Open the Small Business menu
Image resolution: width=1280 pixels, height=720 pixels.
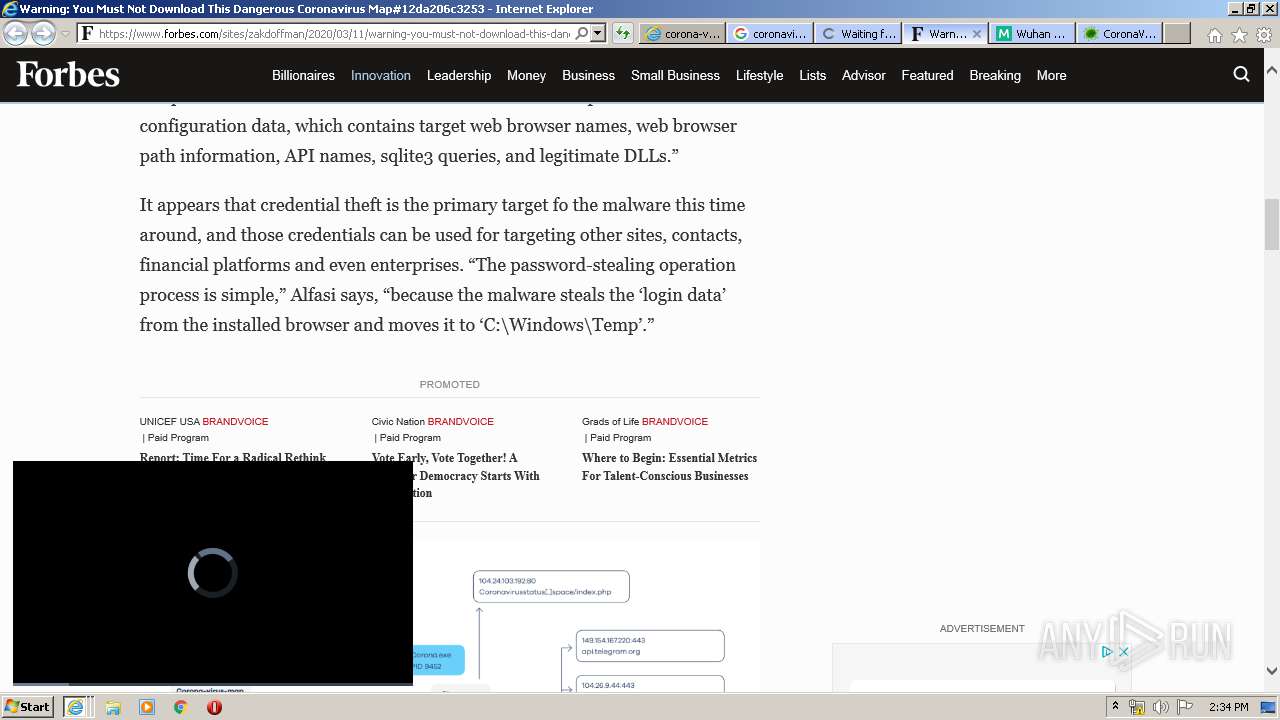pos(675,75)
